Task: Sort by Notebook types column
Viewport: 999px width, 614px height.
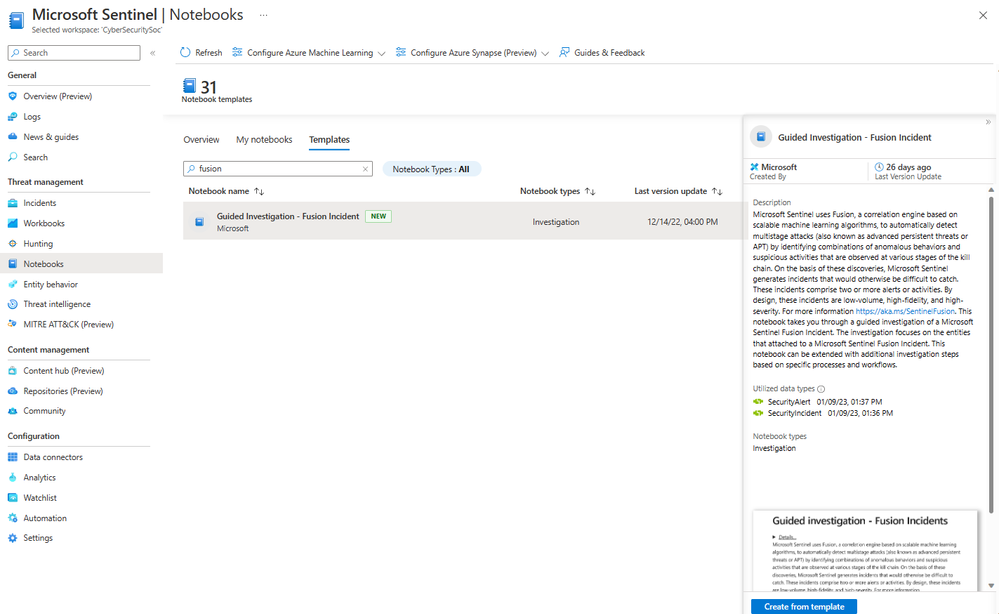Action: [557, 191]
